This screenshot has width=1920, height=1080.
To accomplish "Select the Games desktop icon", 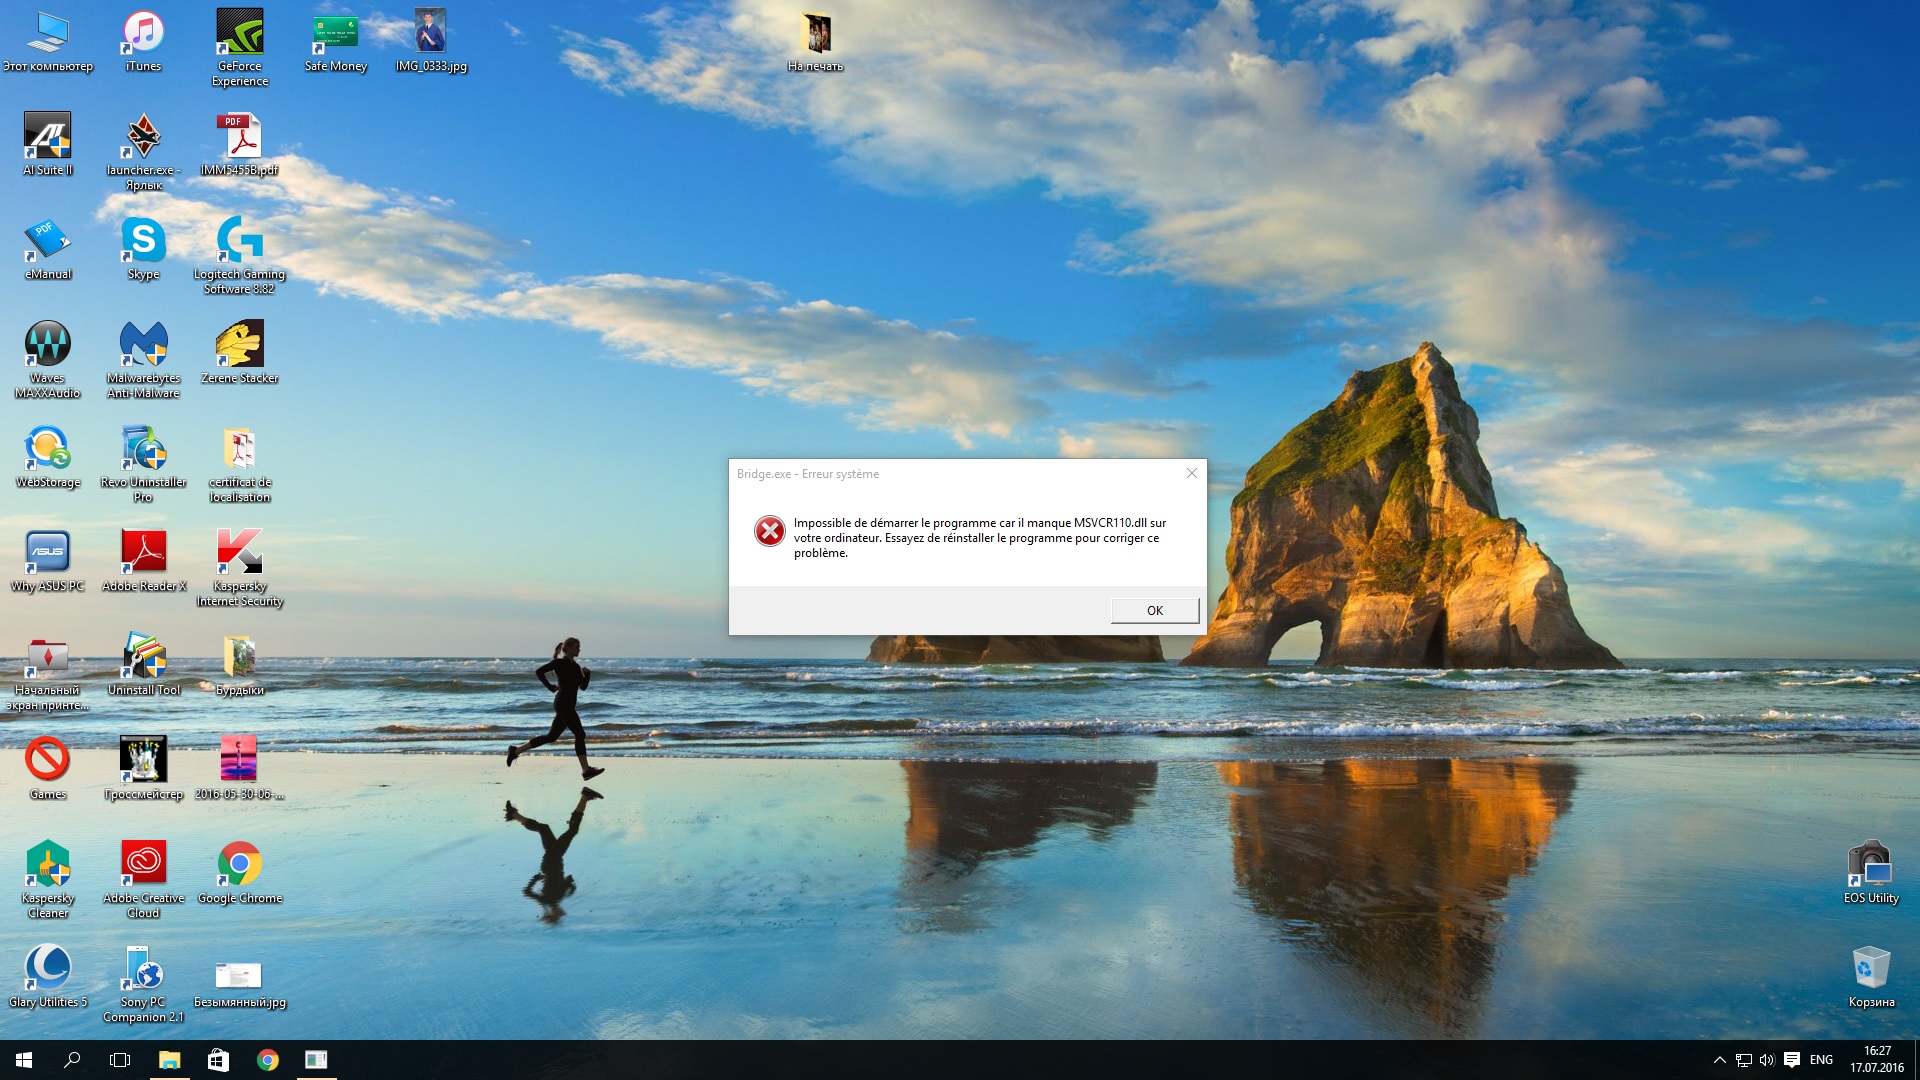I will coord(48,769).
